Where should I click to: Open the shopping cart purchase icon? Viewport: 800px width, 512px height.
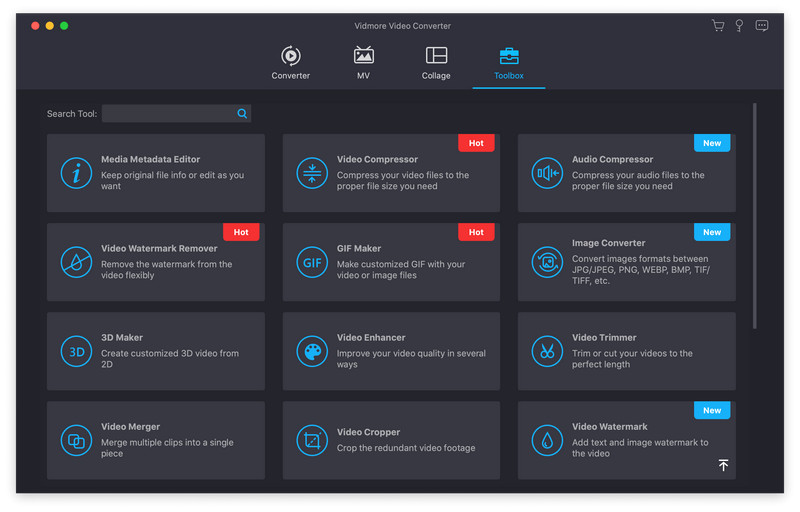point(718,26)
